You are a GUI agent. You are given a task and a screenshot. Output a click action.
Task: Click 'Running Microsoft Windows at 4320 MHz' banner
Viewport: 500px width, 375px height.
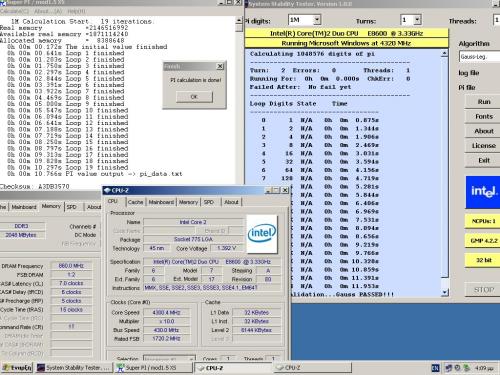click(346, 43)
